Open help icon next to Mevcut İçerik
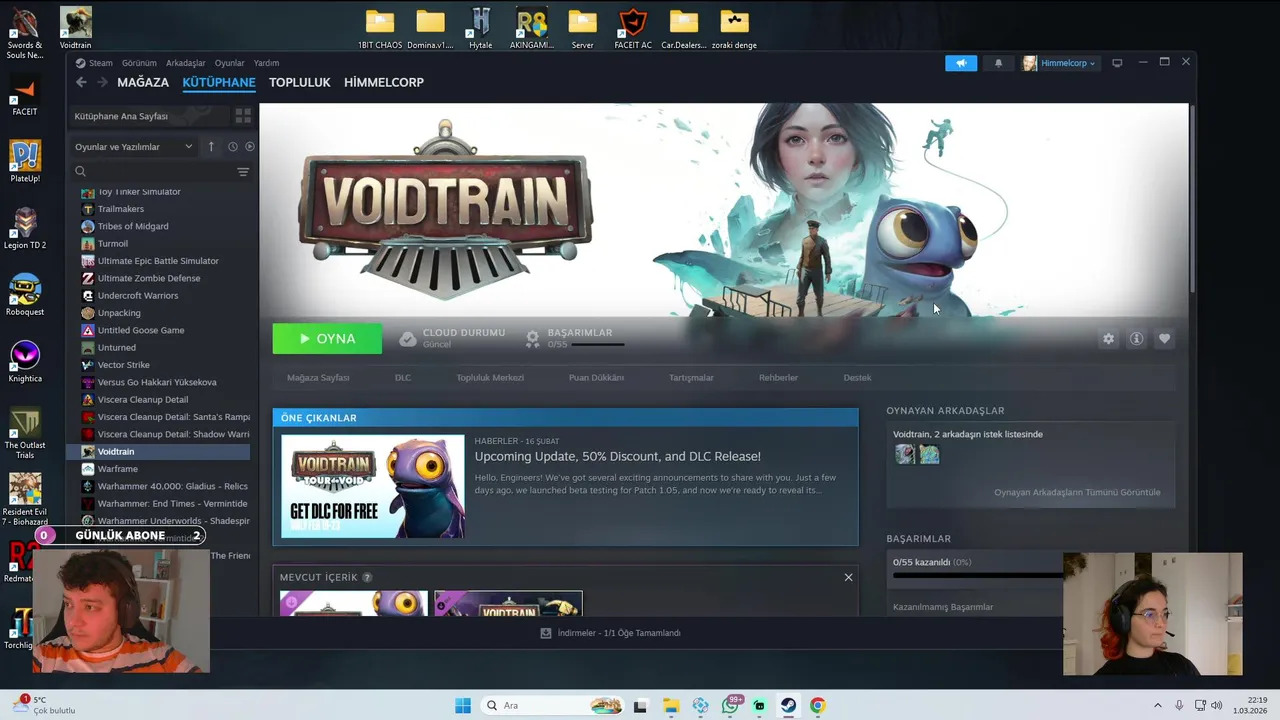The image size is (1280, 720). point(367,577)
